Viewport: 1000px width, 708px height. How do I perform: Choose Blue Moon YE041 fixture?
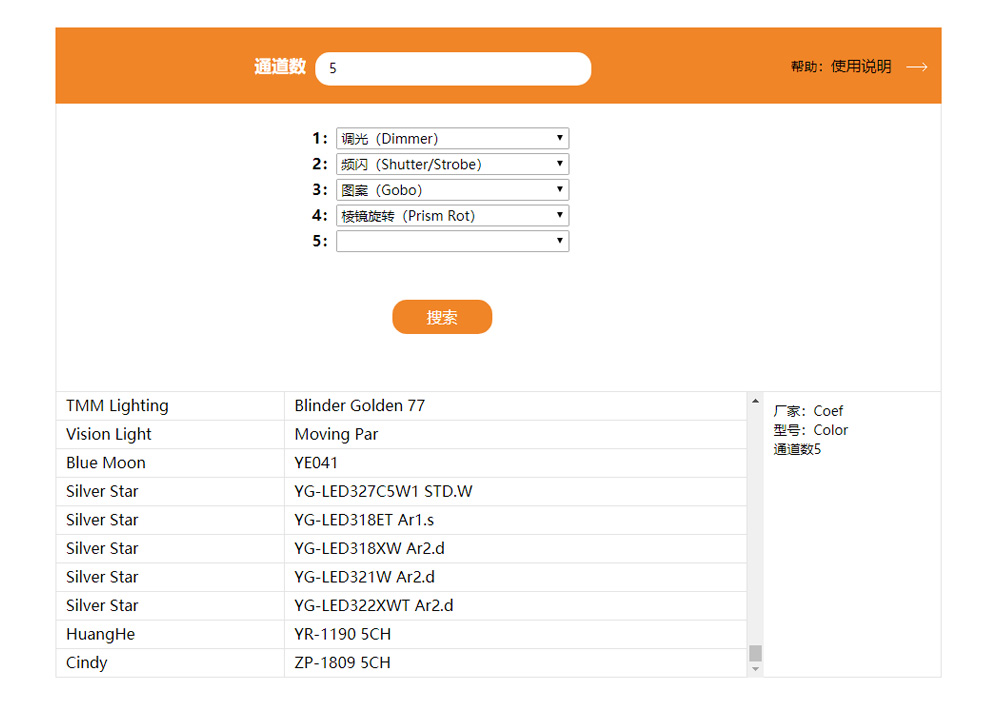(x=400, y=463)
